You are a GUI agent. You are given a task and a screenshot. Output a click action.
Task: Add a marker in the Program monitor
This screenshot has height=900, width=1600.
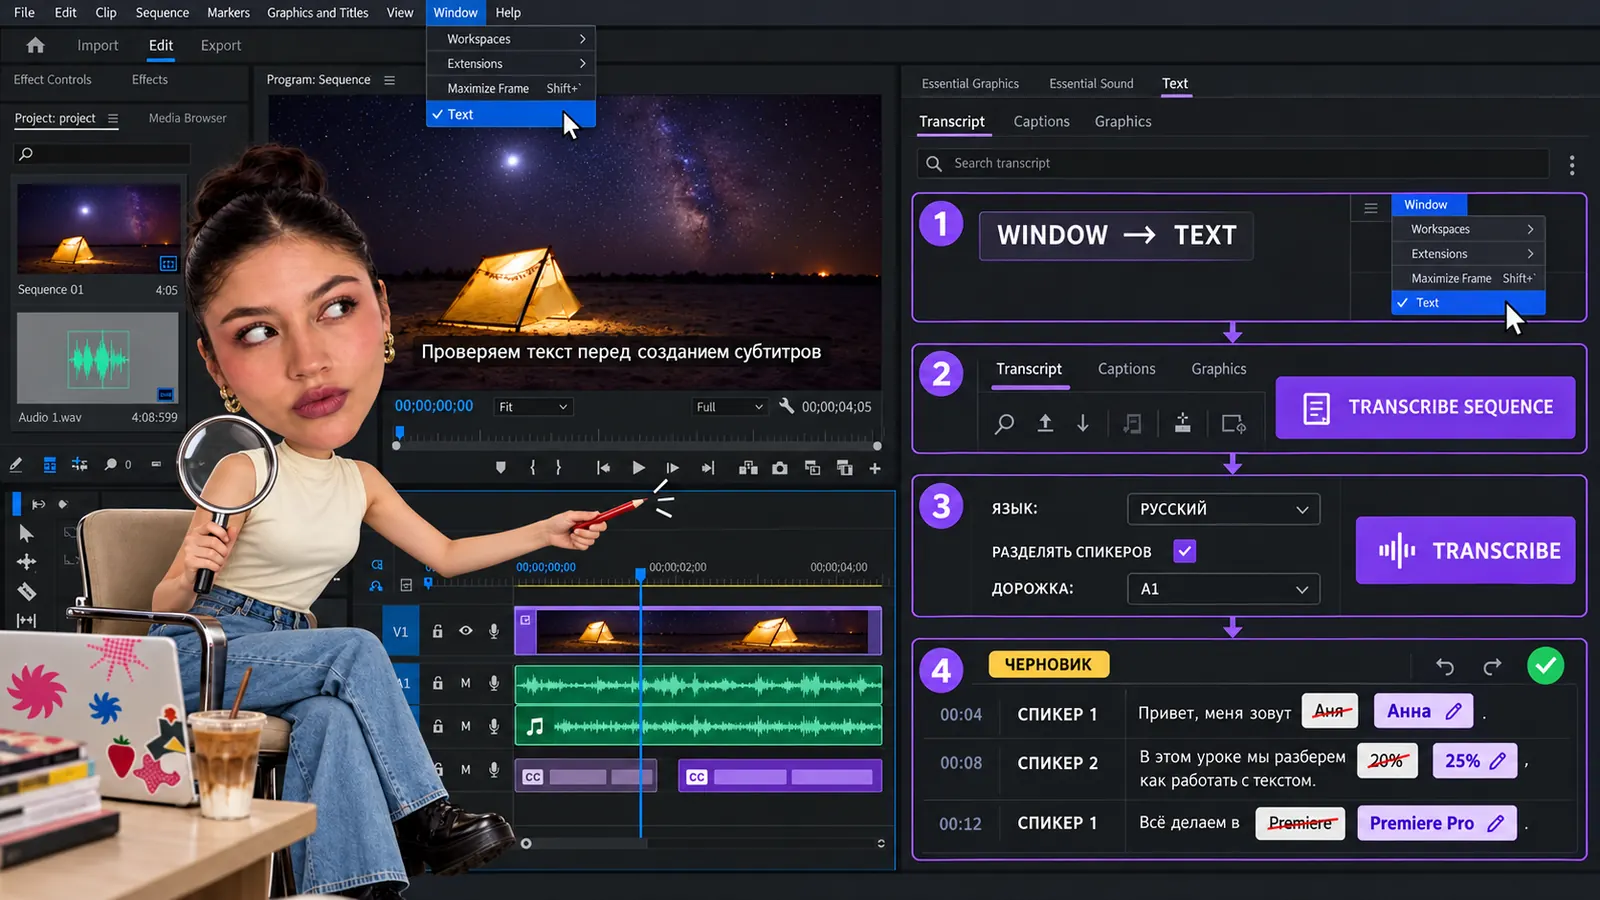click(501, 468)
